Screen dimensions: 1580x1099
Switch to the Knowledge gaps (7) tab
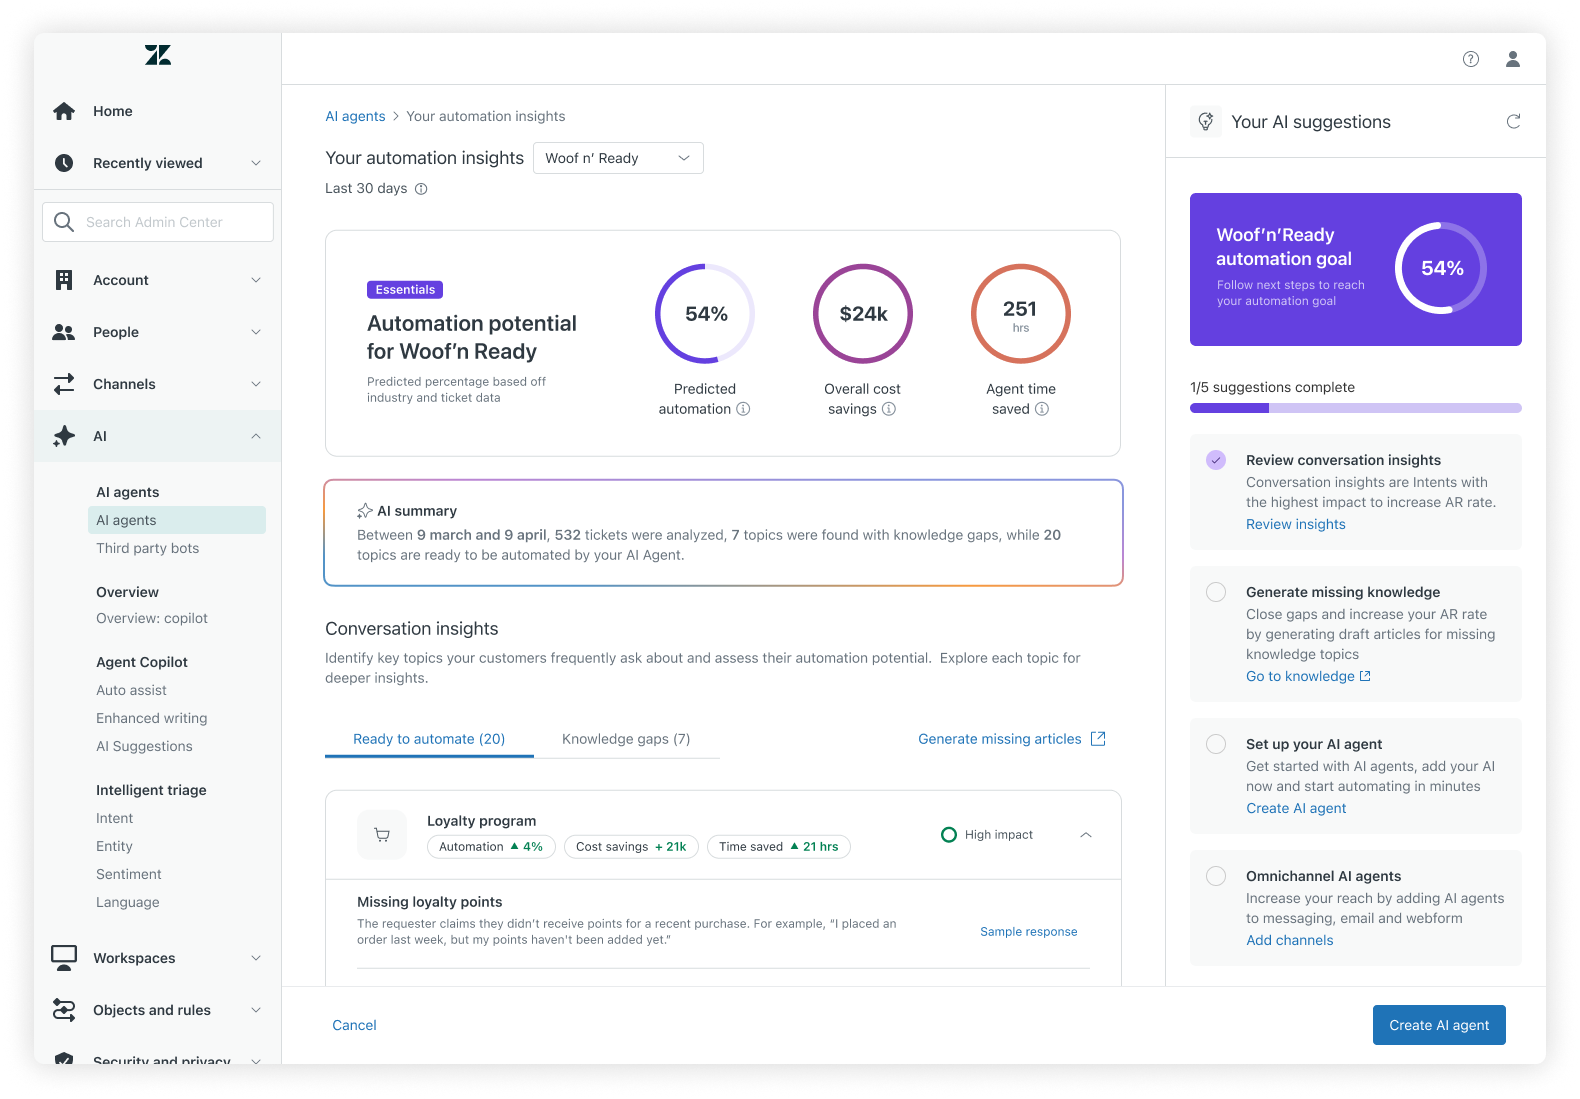point(626,739)
